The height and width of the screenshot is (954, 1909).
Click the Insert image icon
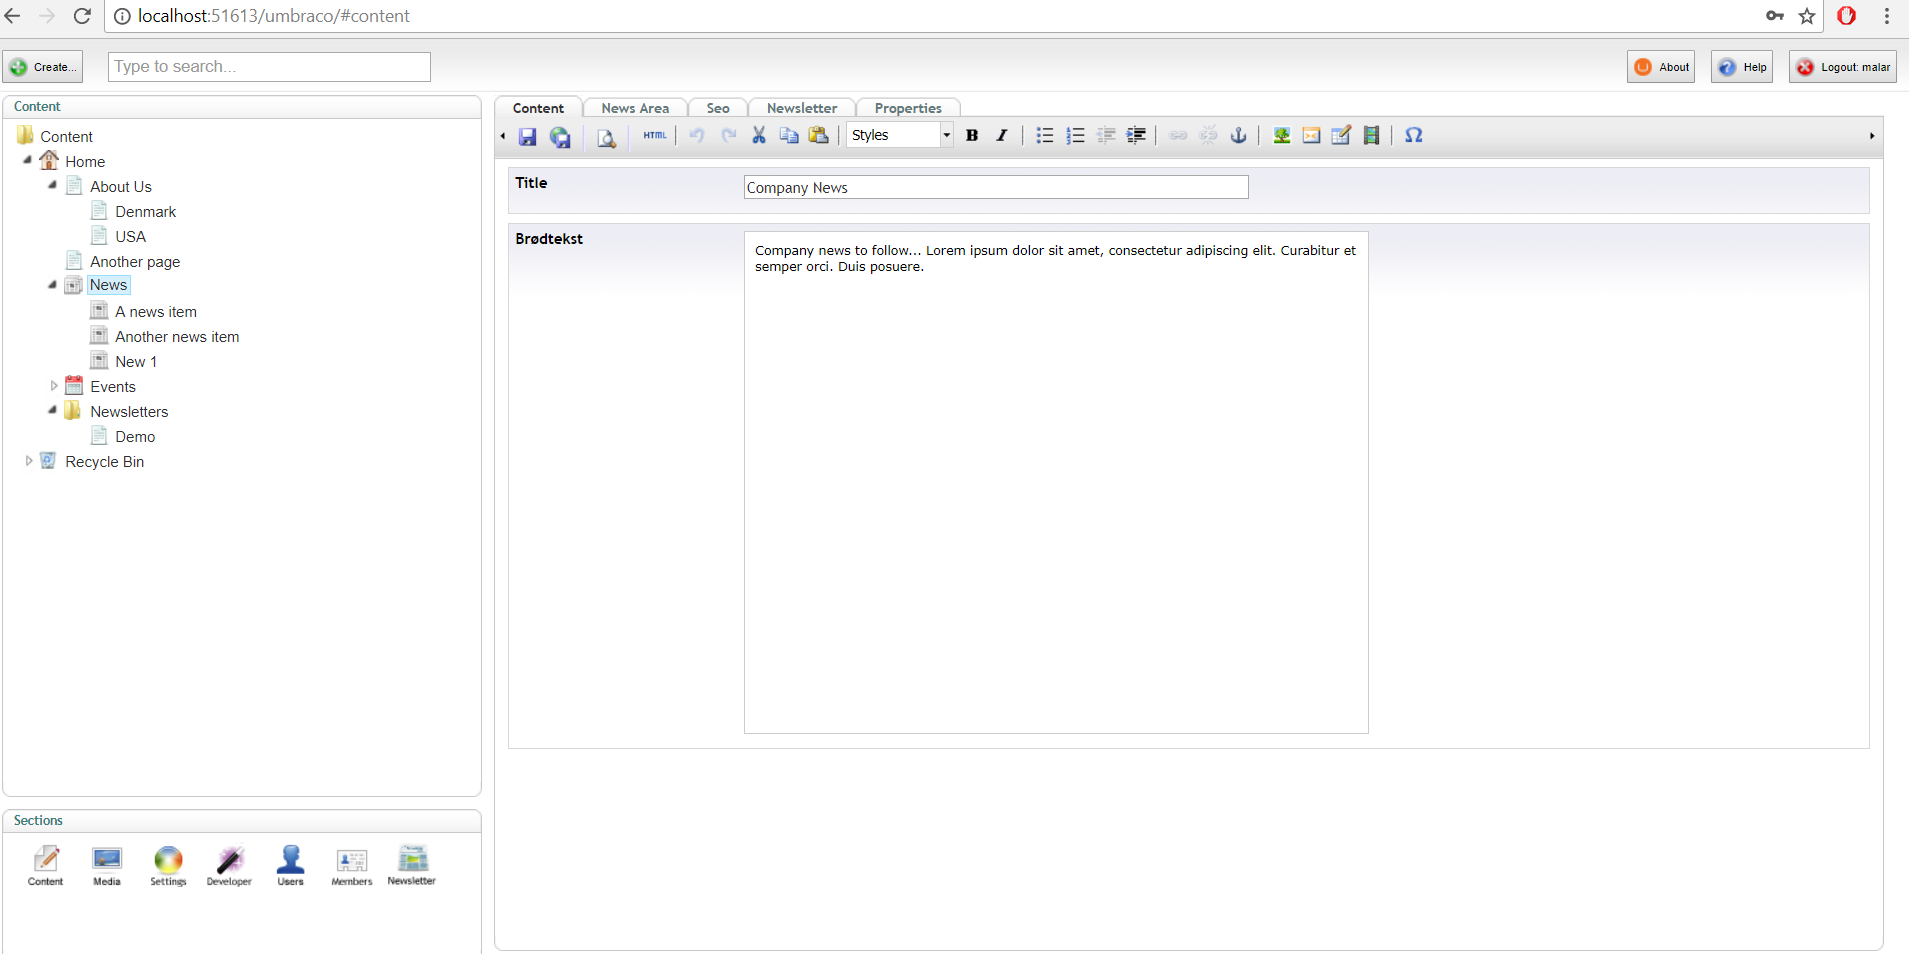[1281, 136]
